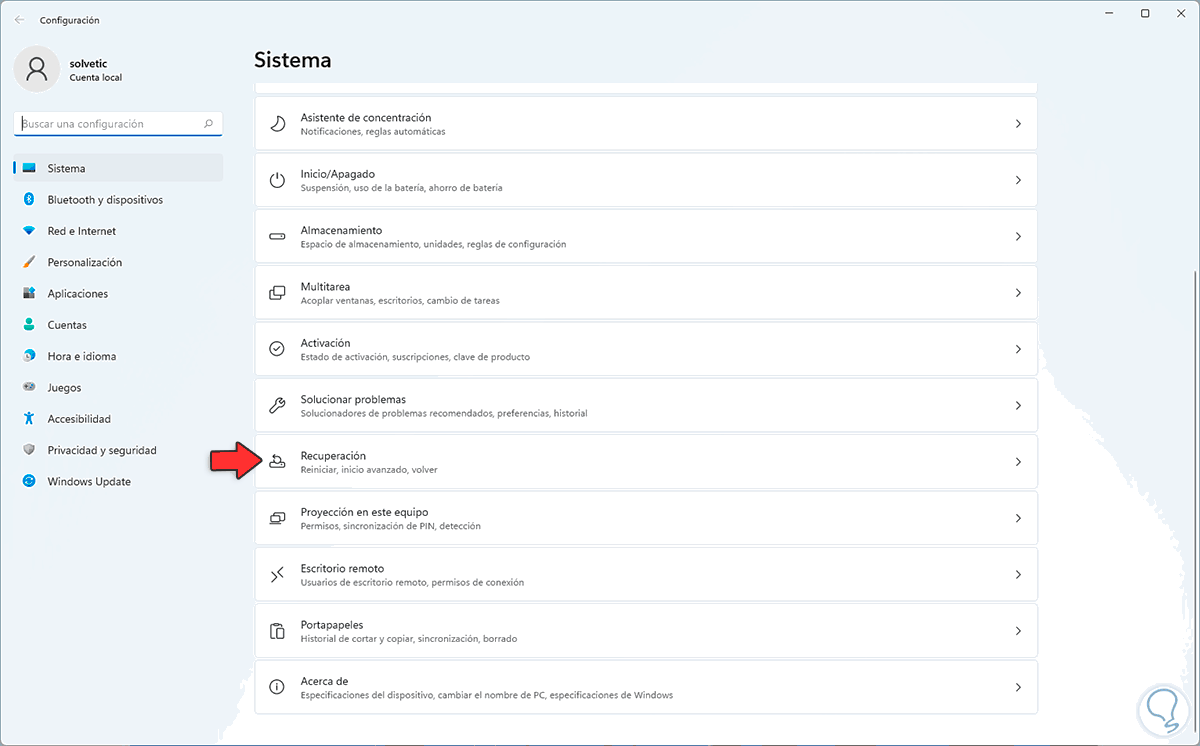The height and width of the screenshot is (746, 1200).
Task: Click the Solucionar problemas wrench icon
Action: click(278, 405)
